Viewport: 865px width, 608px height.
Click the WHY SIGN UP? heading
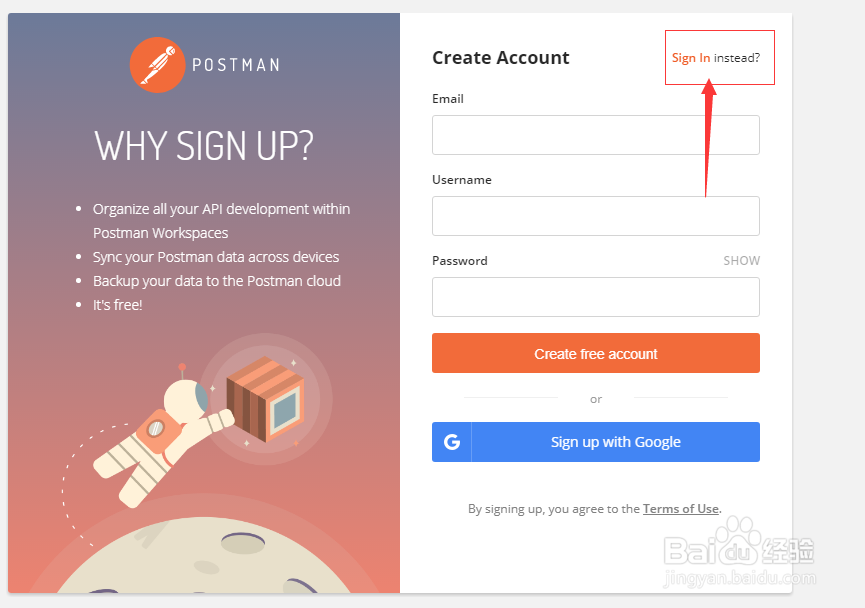(204, 146)
